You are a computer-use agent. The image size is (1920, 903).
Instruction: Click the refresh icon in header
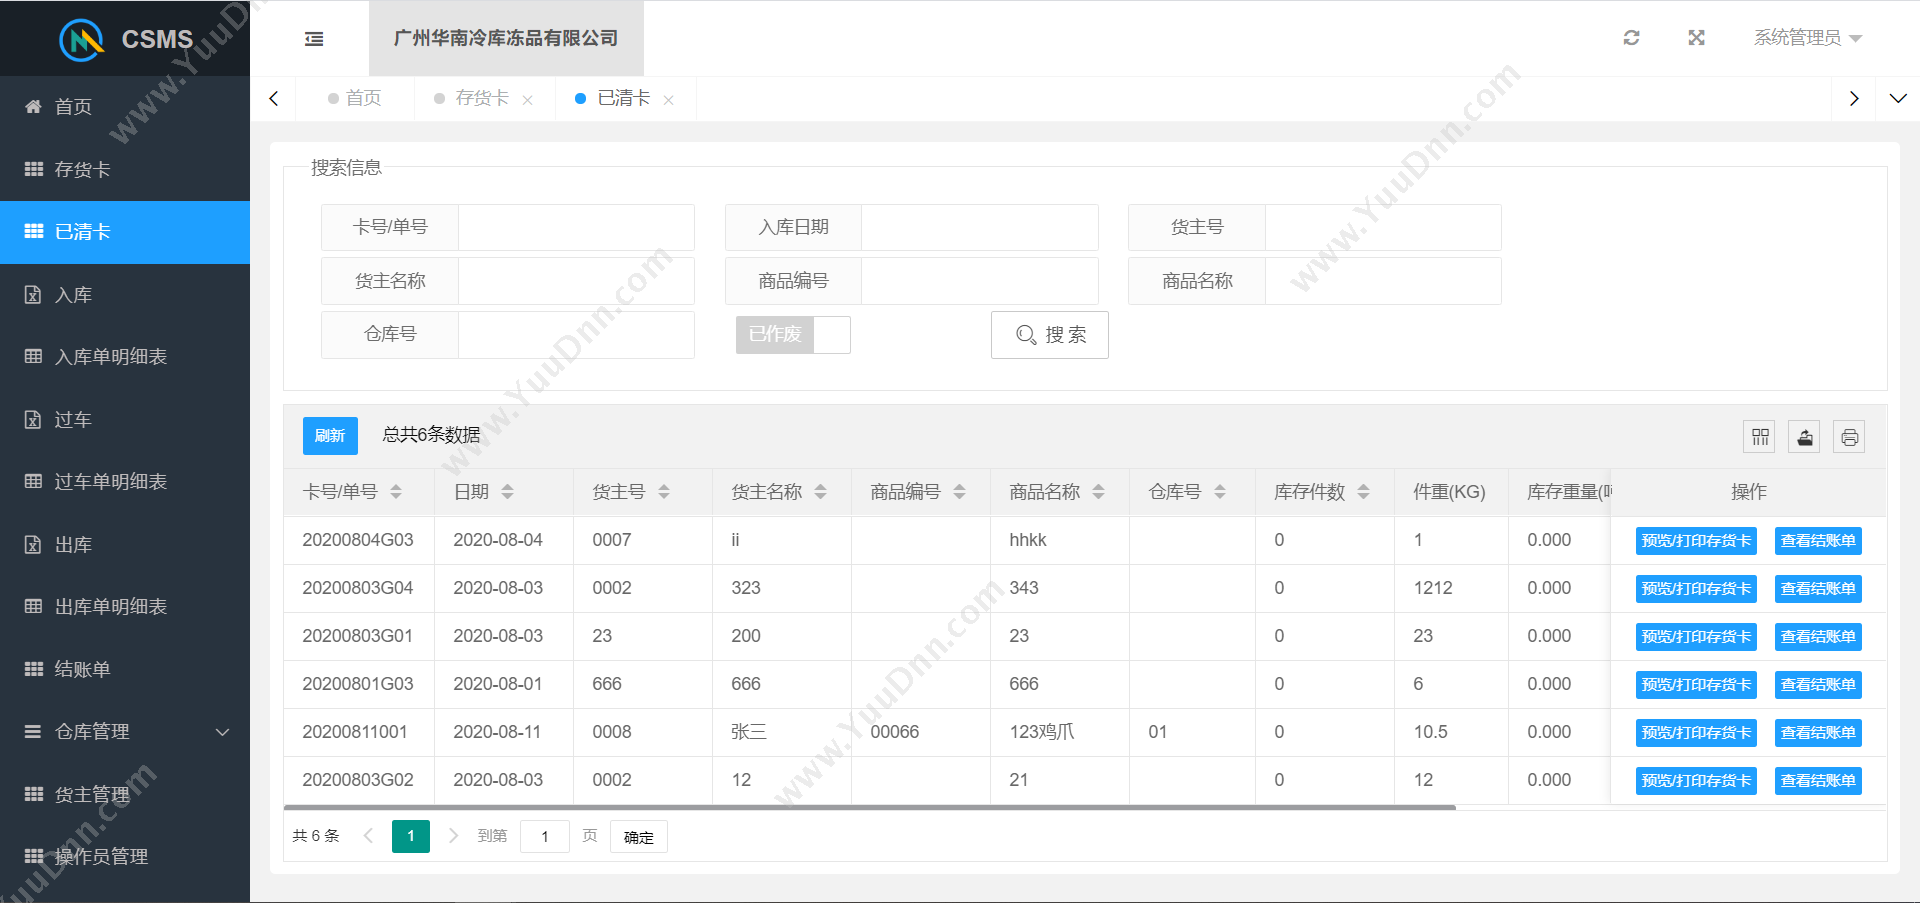coord(1631,38)
